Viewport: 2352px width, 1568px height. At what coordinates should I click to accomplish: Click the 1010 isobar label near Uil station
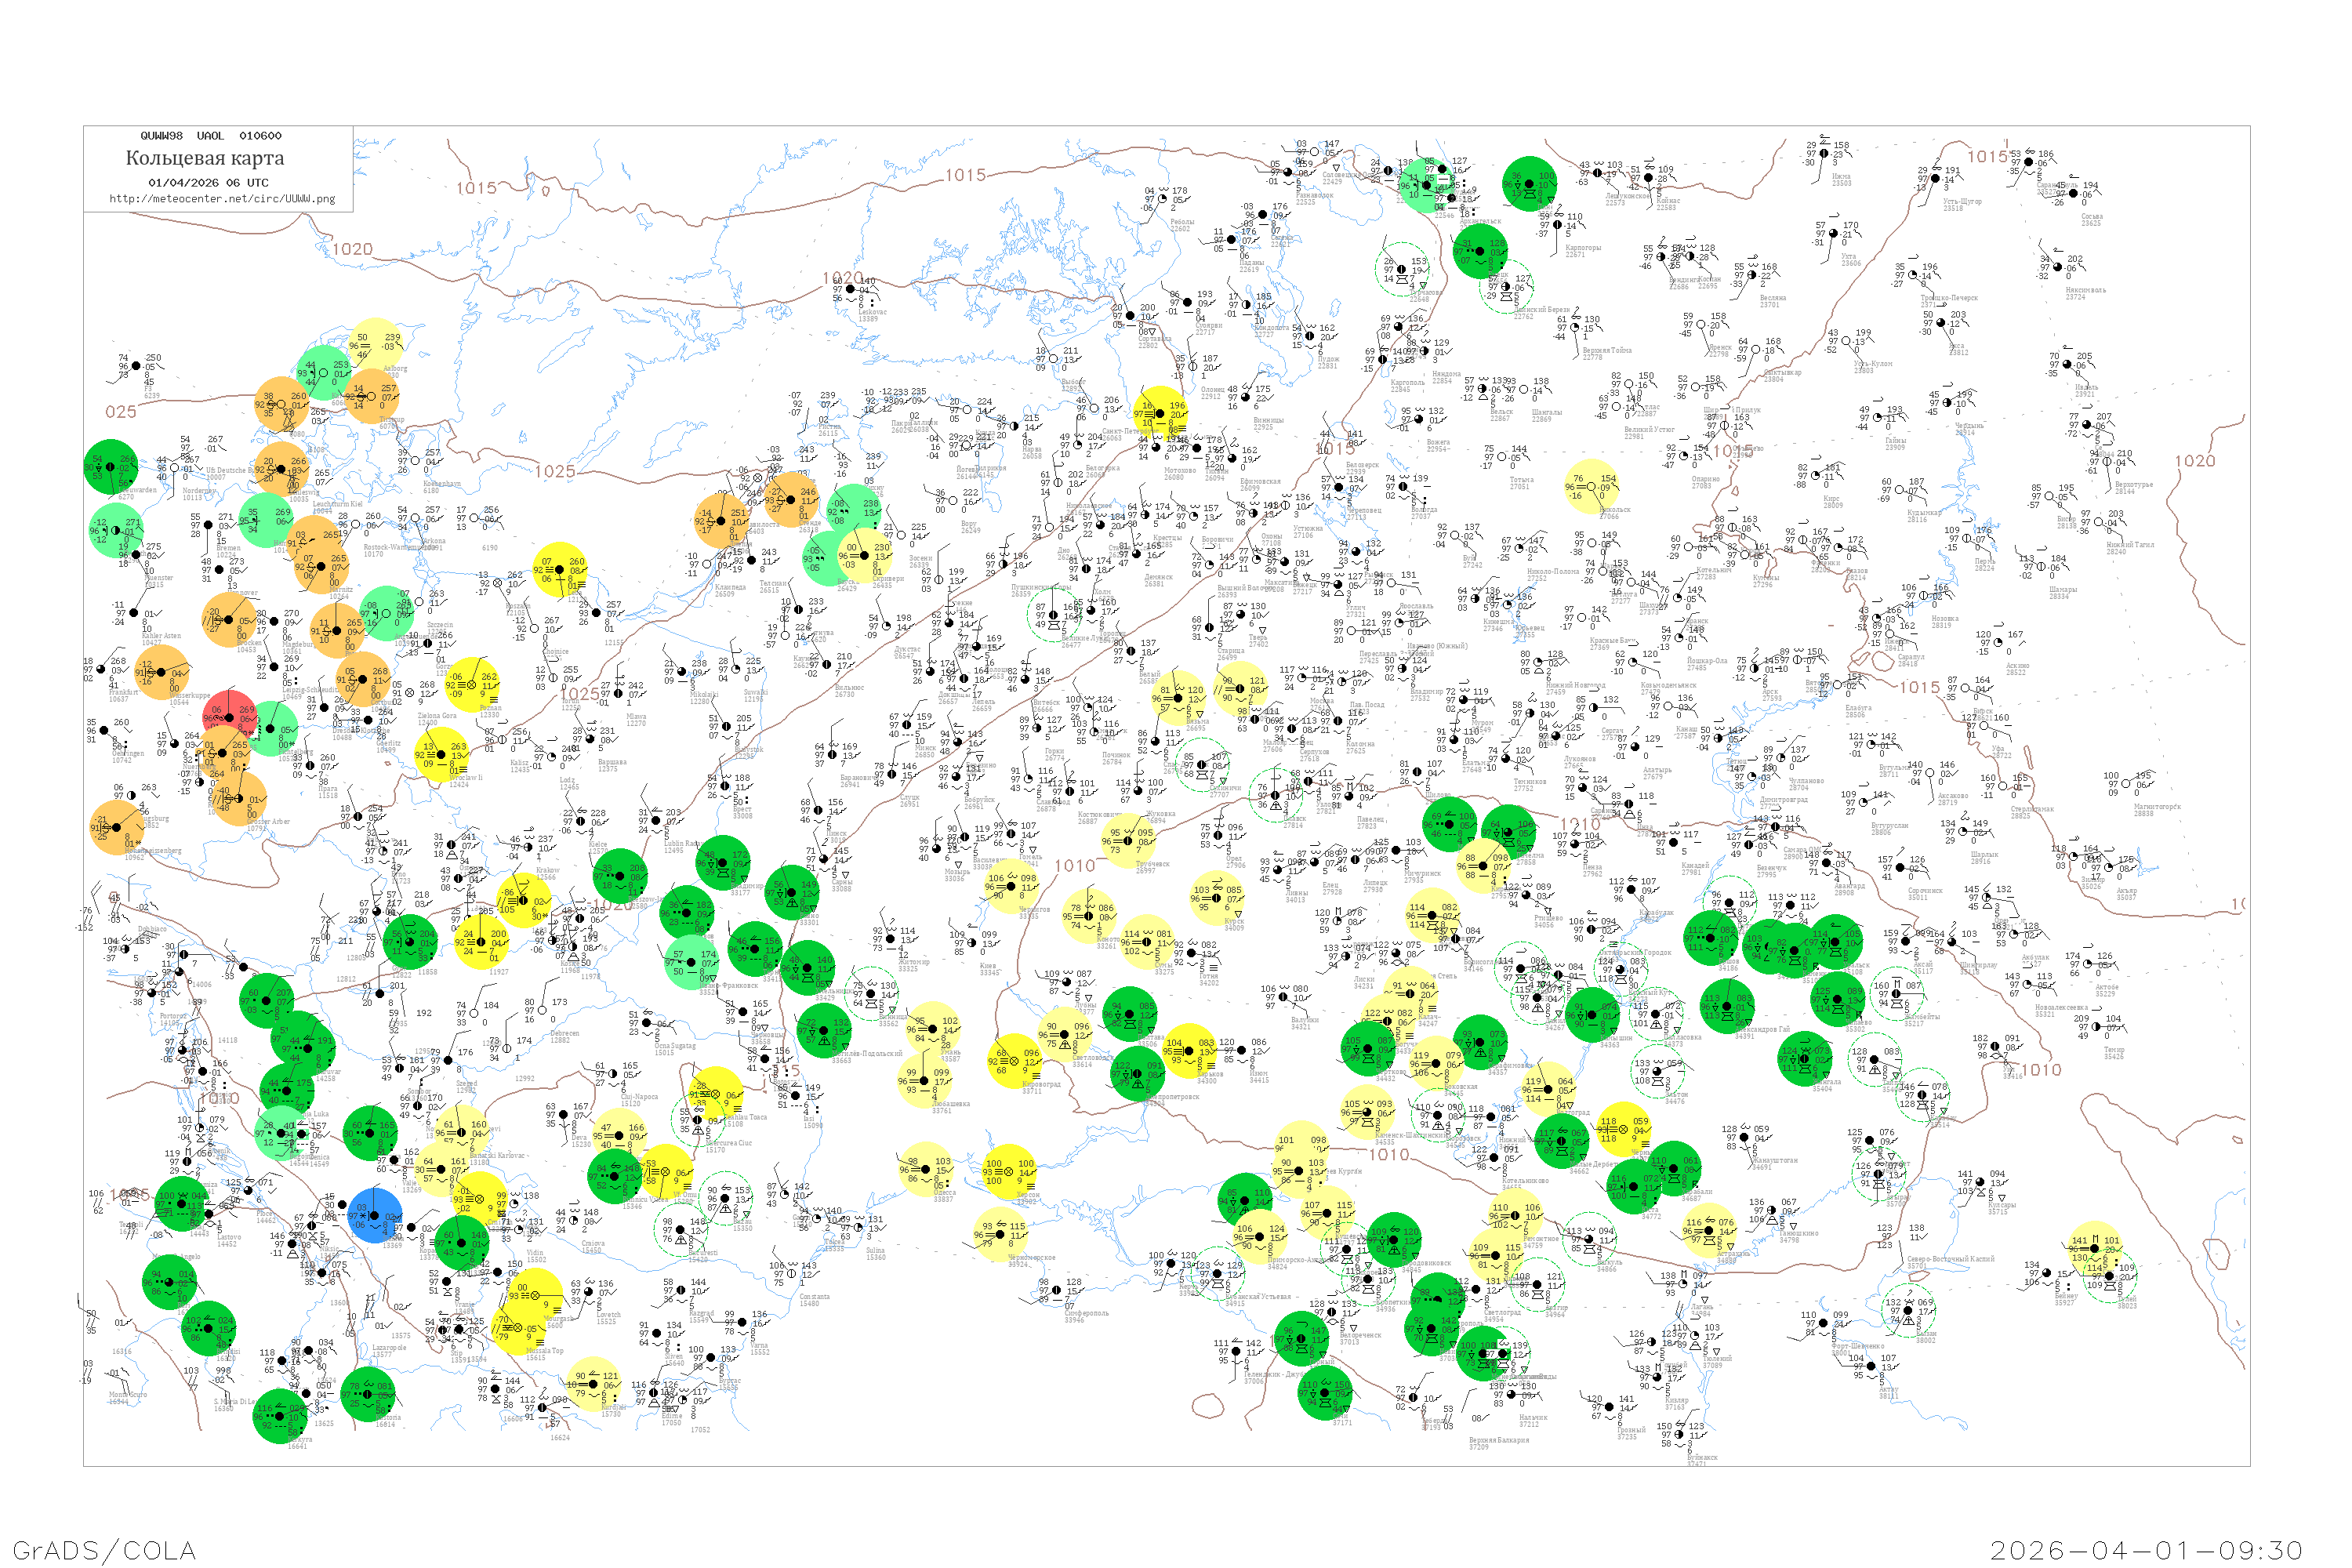2041,1070
